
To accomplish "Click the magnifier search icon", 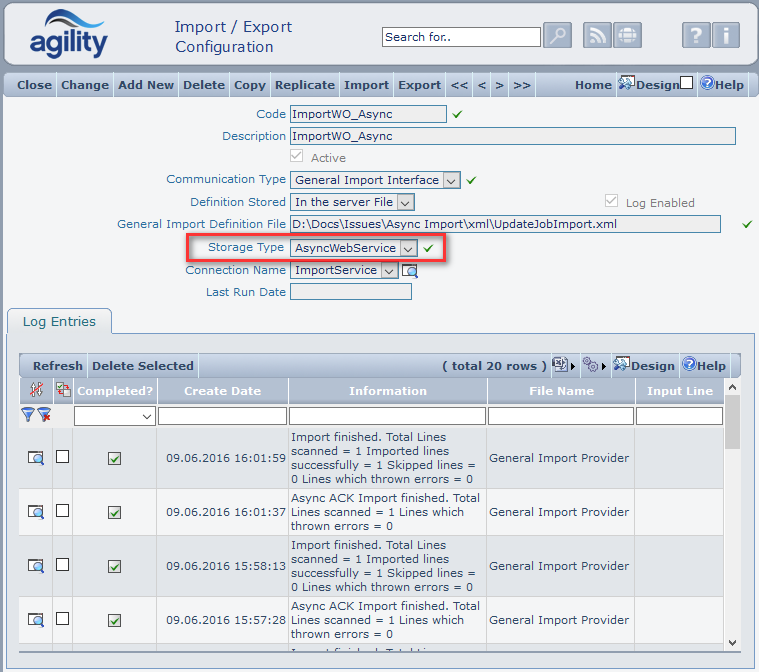I will click(558, 35).
